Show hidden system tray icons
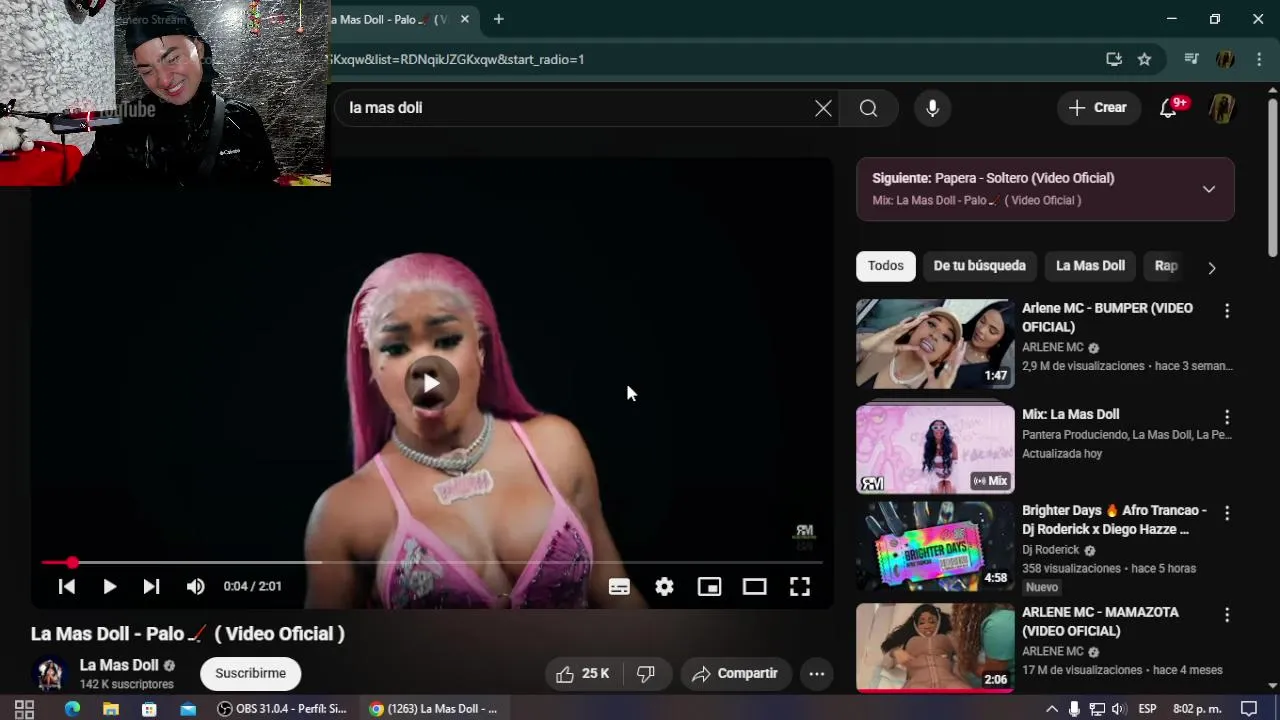The width and height of the screenshot is (1280, 720). 1051,709
